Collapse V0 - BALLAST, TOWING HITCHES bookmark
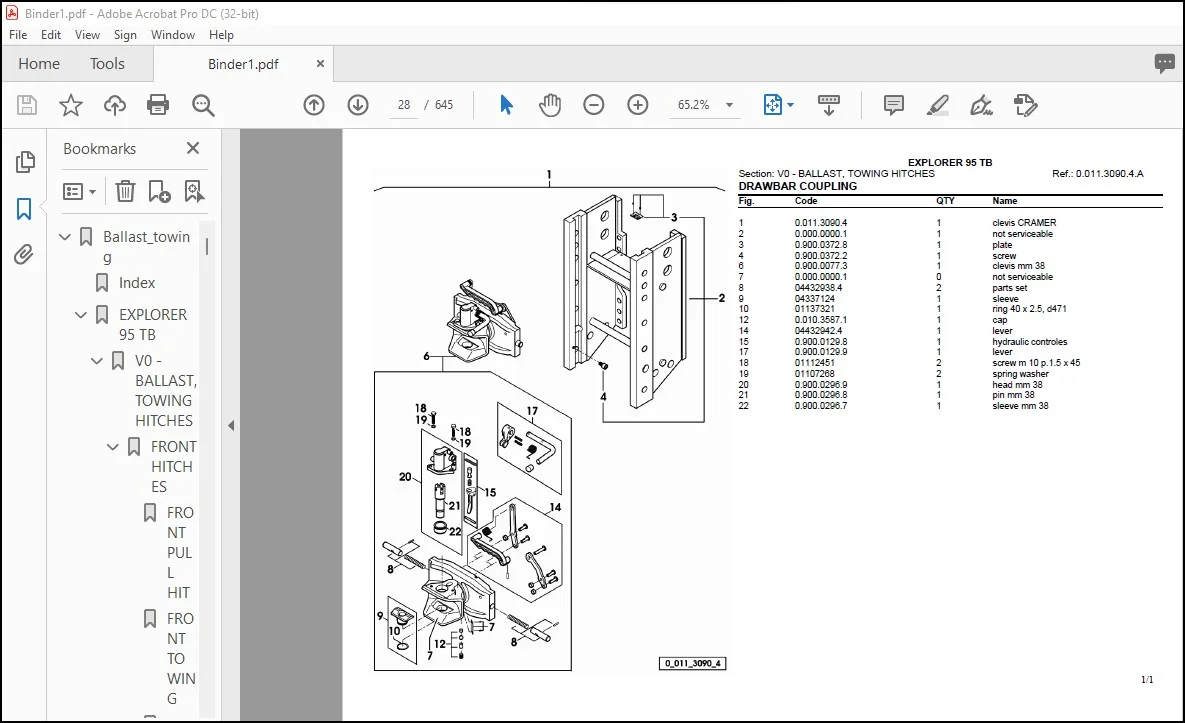 click(x=97, y=361)
